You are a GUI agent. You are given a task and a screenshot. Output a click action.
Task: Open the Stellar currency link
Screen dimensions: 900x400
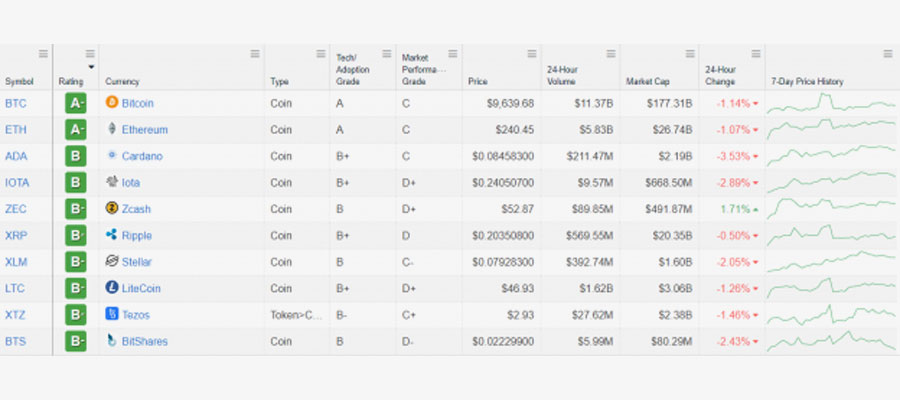139,262
